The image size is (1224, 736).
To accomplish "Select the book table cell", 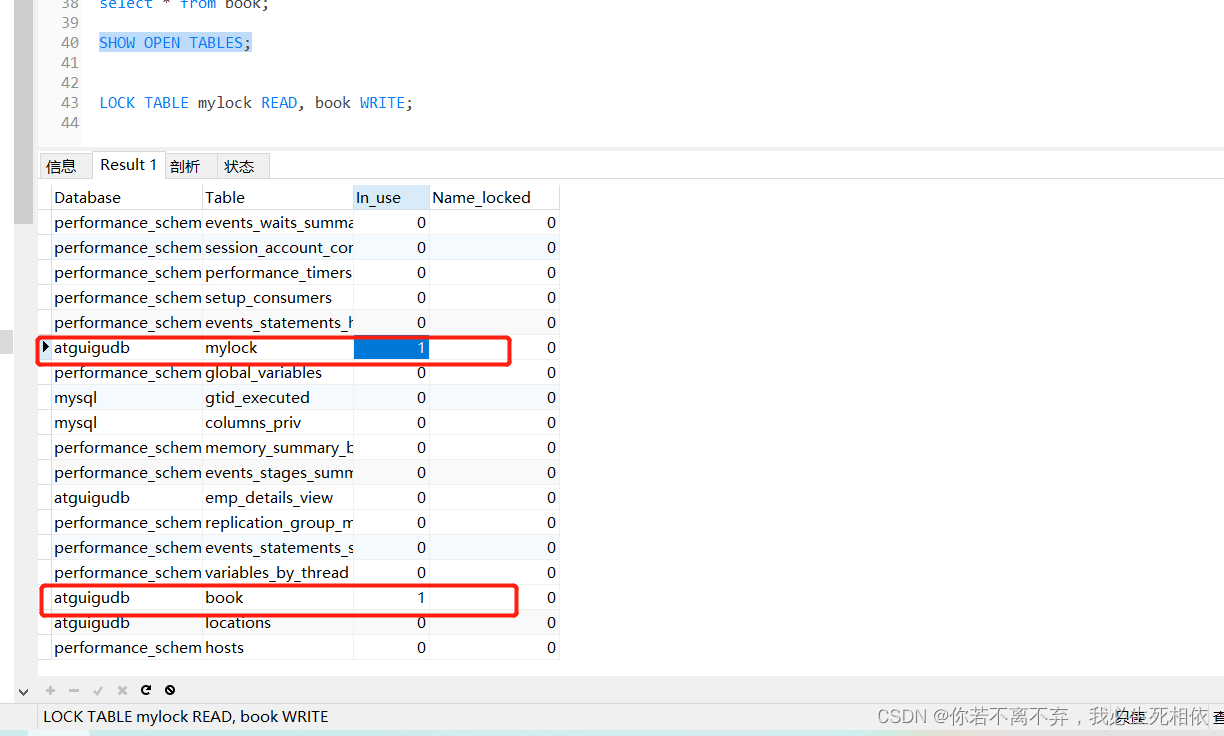I will click(x=278, y=598).
